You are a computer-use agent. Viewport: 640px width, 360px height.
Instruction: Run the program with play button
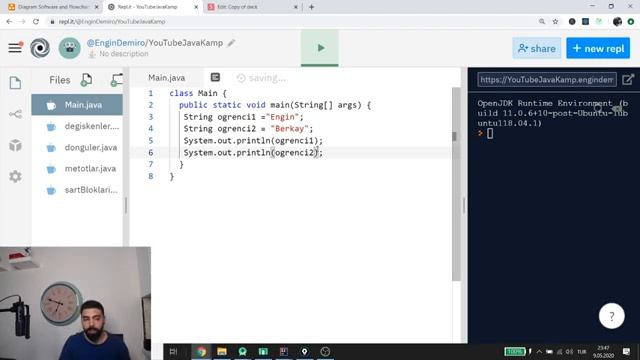coord(320,48)
